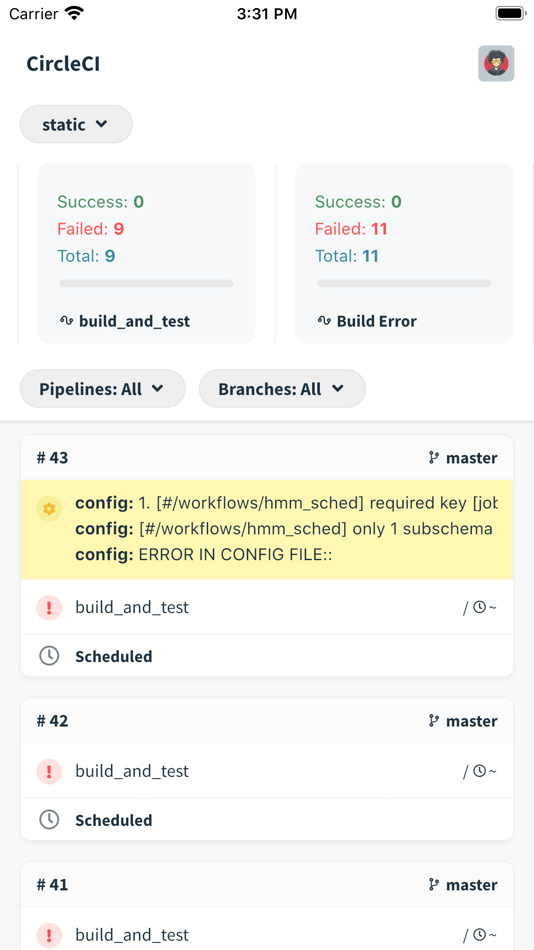Click branch icon on pipeline 43
Image resolution: width=534 pixels, height=950 pixels.
[x=434, y=458]
